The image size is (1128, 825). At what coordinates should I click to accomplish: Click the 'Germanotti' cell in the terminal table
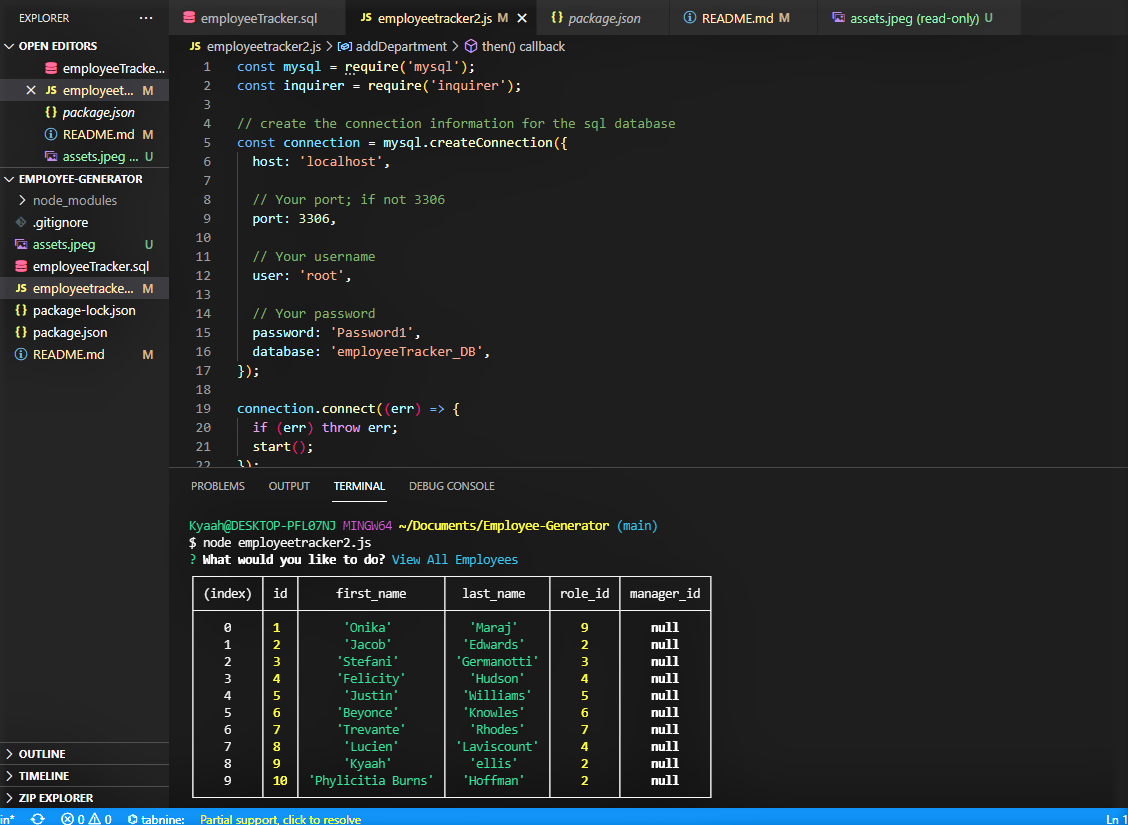497,661
